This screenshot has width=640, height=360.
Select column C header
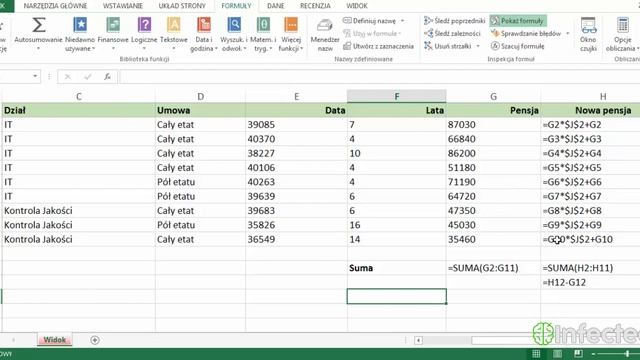[78, 96]
